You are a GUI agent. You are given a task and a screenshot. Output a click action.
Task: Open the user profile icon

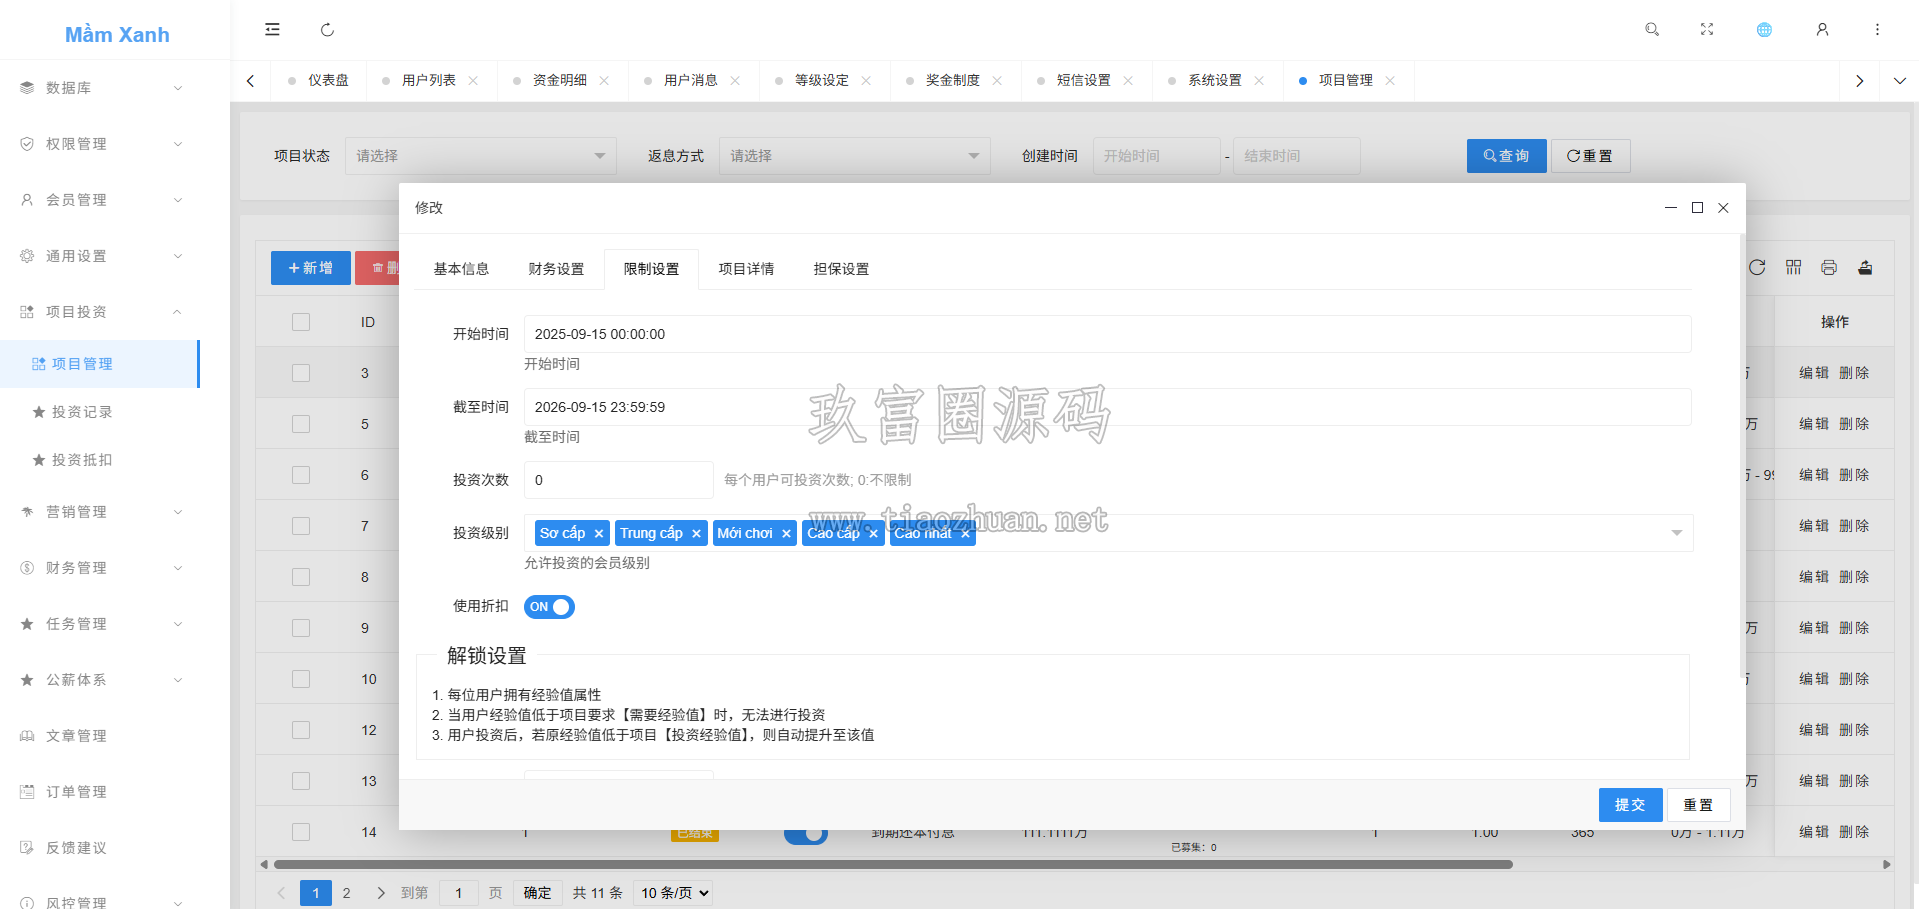pos(1822,30)
